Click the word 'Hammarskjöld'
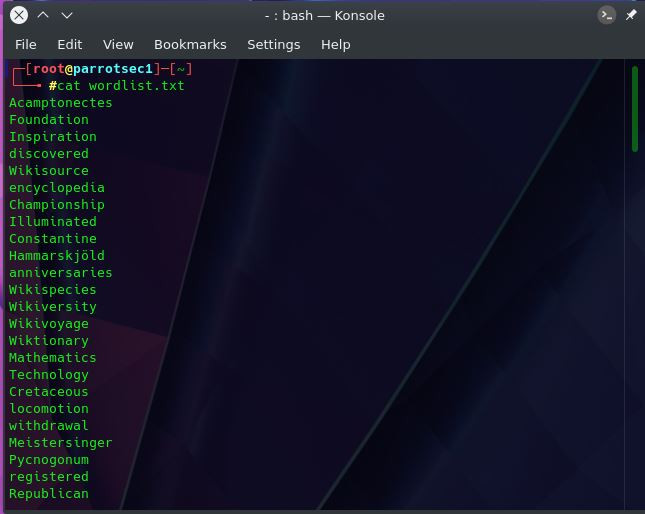 [57, 255]
